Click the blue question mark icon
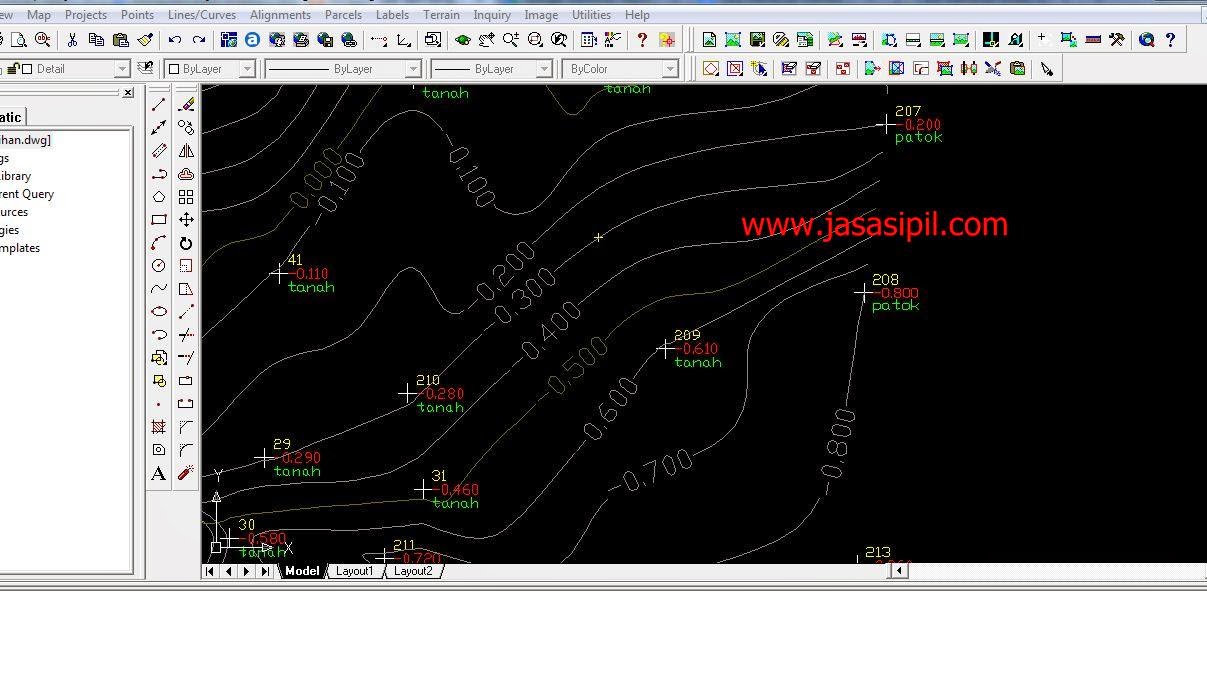 click(x=1170, y=40)
